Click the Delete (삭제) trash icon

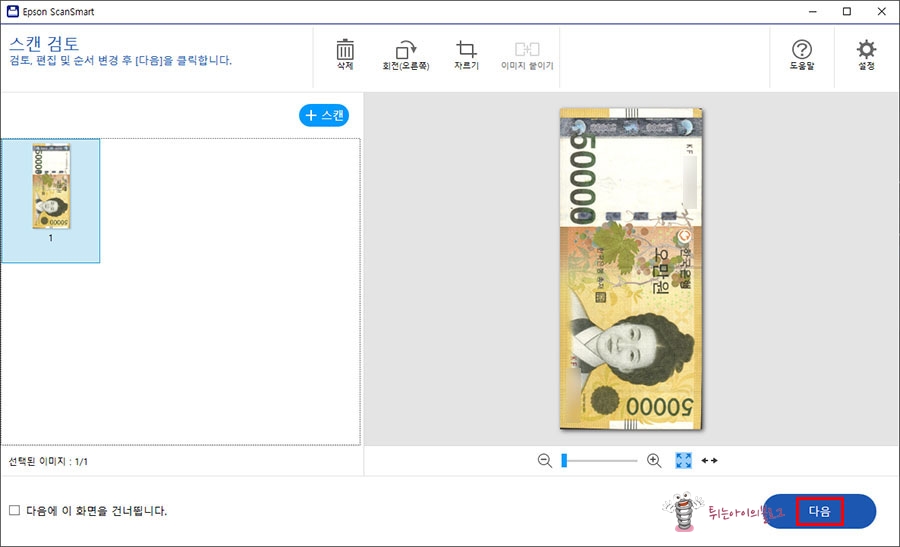coord(345,55)
